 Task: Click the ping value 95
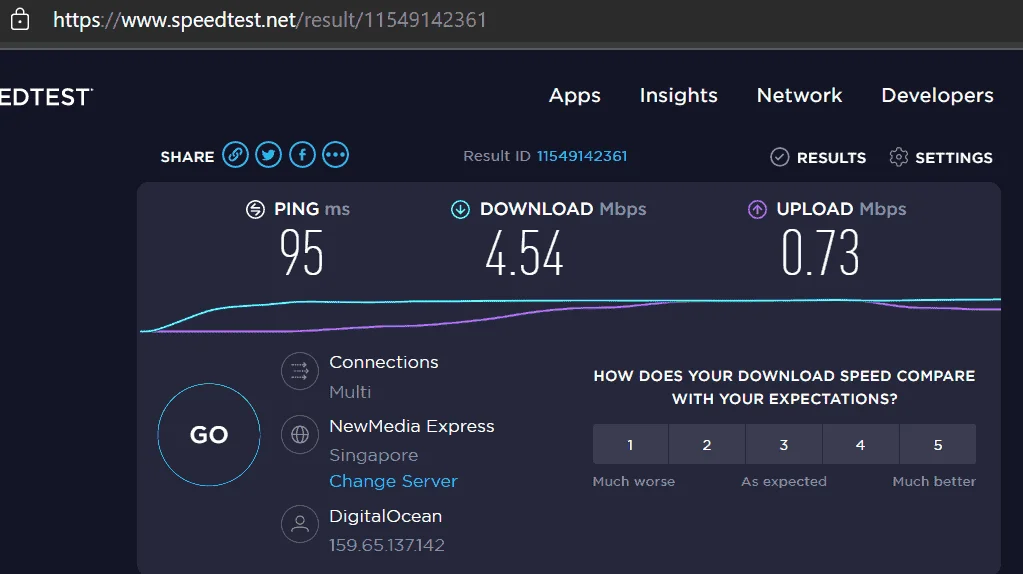tap(301, 253)
